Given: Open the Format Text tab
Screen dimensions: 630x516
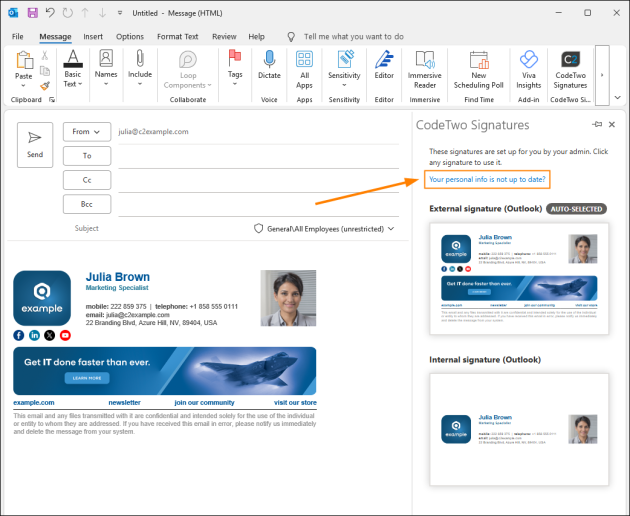Looking at the screenshot, I should (x=178, y=37).
